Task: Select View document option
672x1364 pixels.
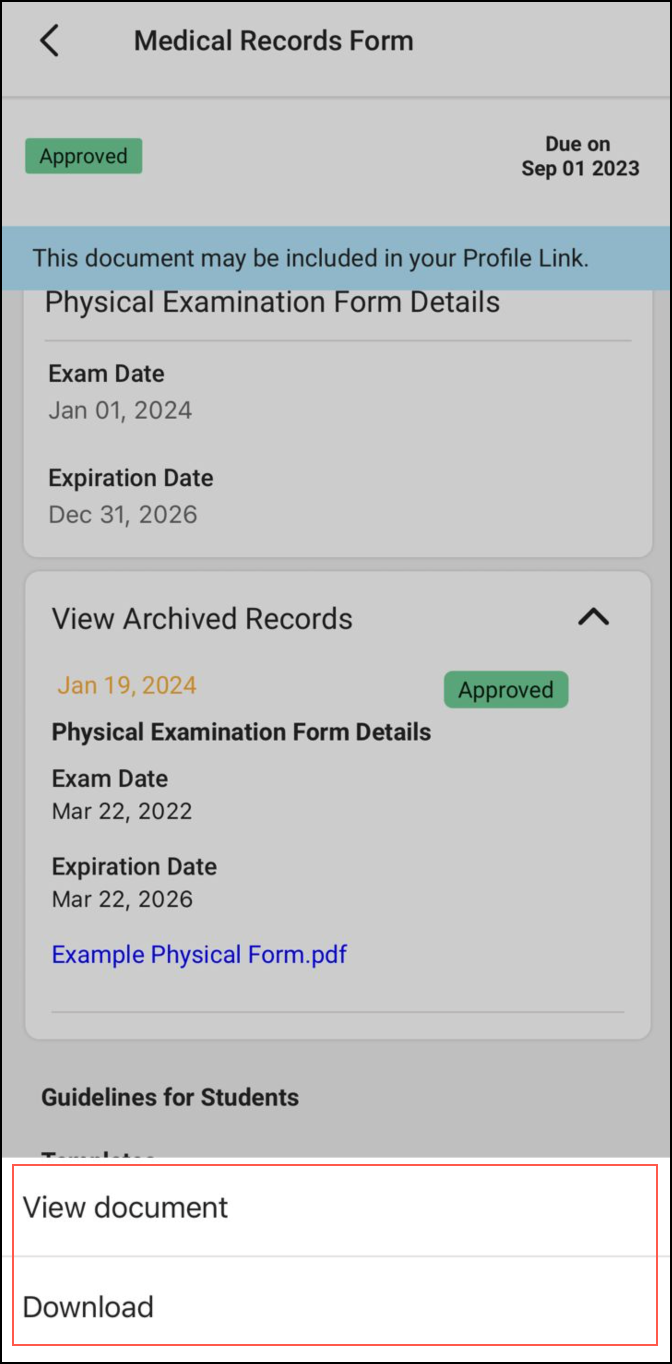Action: 126,1207
